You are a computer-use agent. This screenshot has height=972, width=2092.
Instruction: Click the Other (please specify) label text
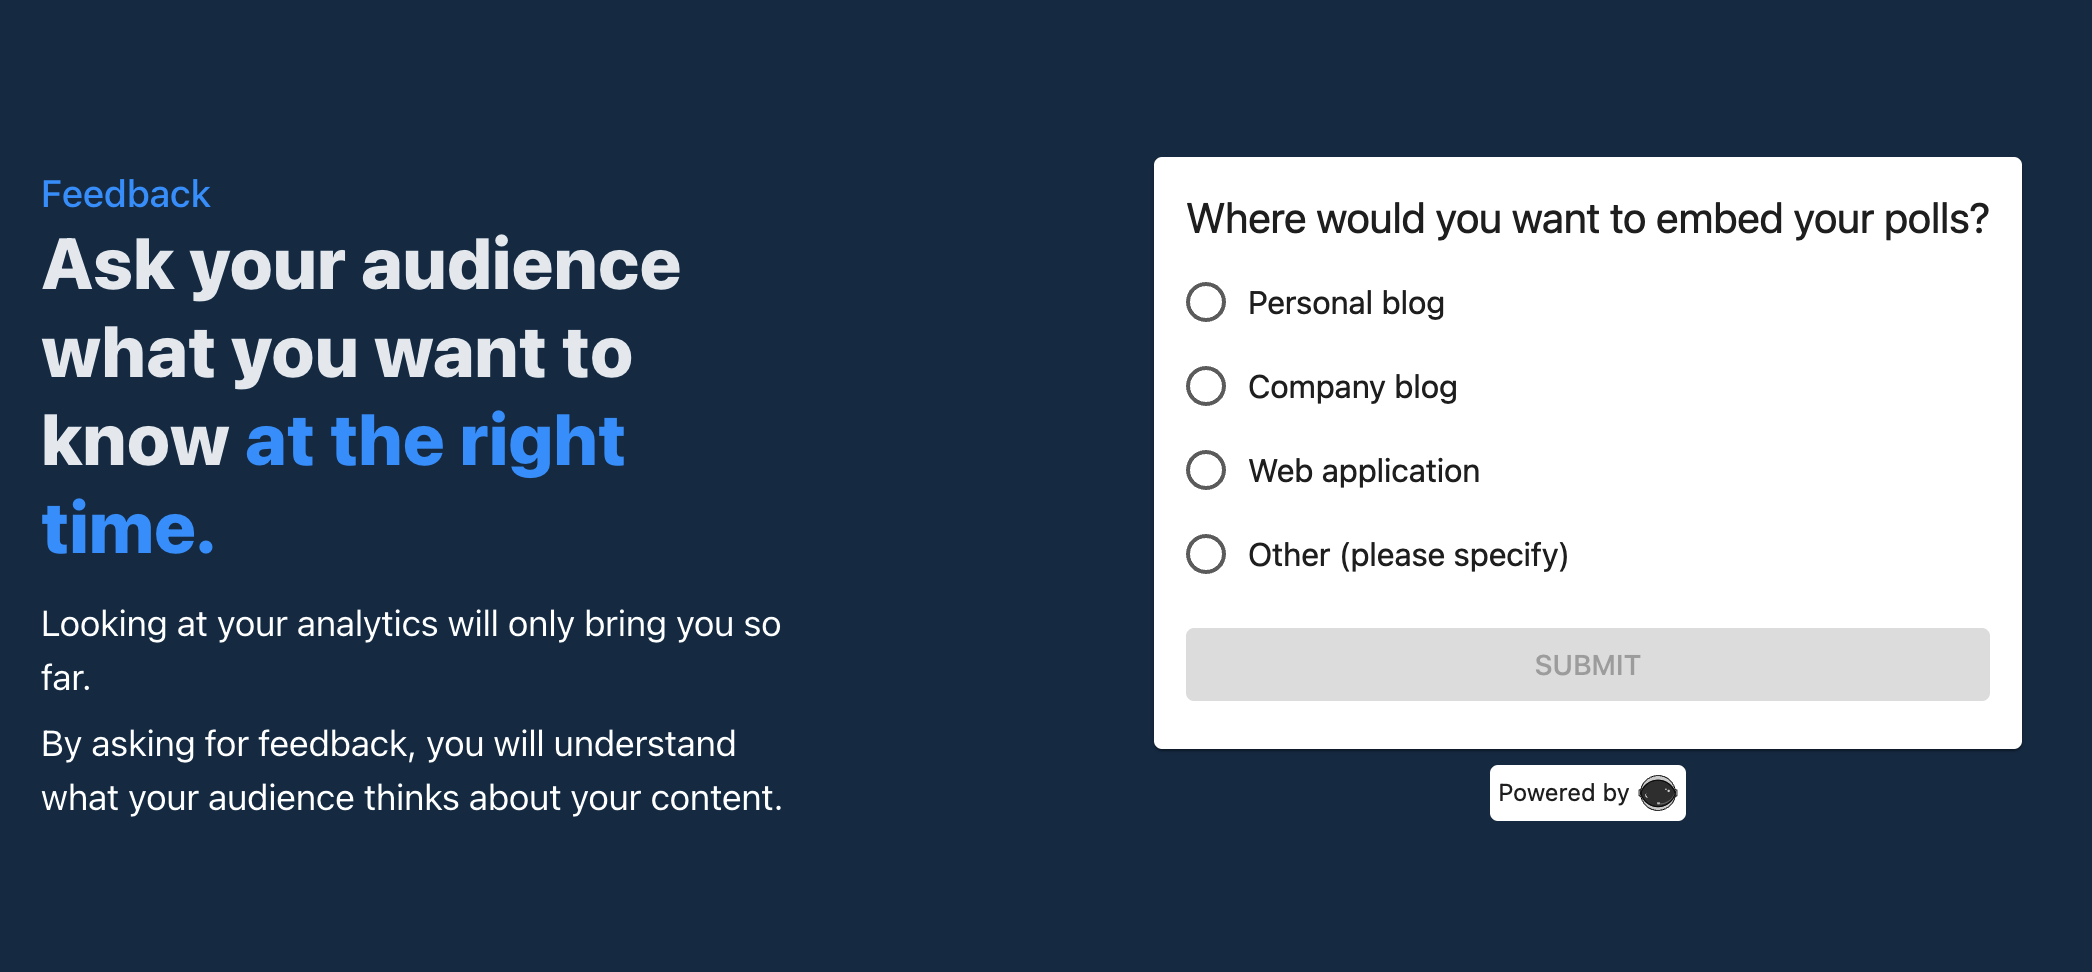click(x=1408, y=555)
